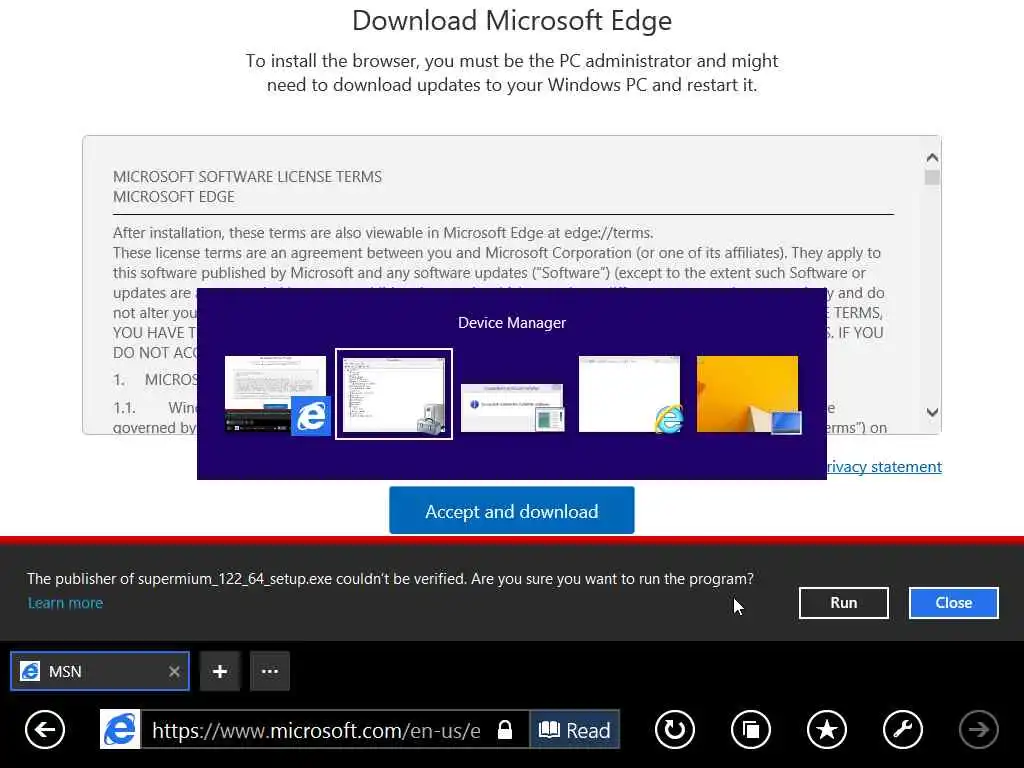Close the MSN tab
Viewport: 1024px width, 768px height.
pyautogui.click(x=174, y=671)
